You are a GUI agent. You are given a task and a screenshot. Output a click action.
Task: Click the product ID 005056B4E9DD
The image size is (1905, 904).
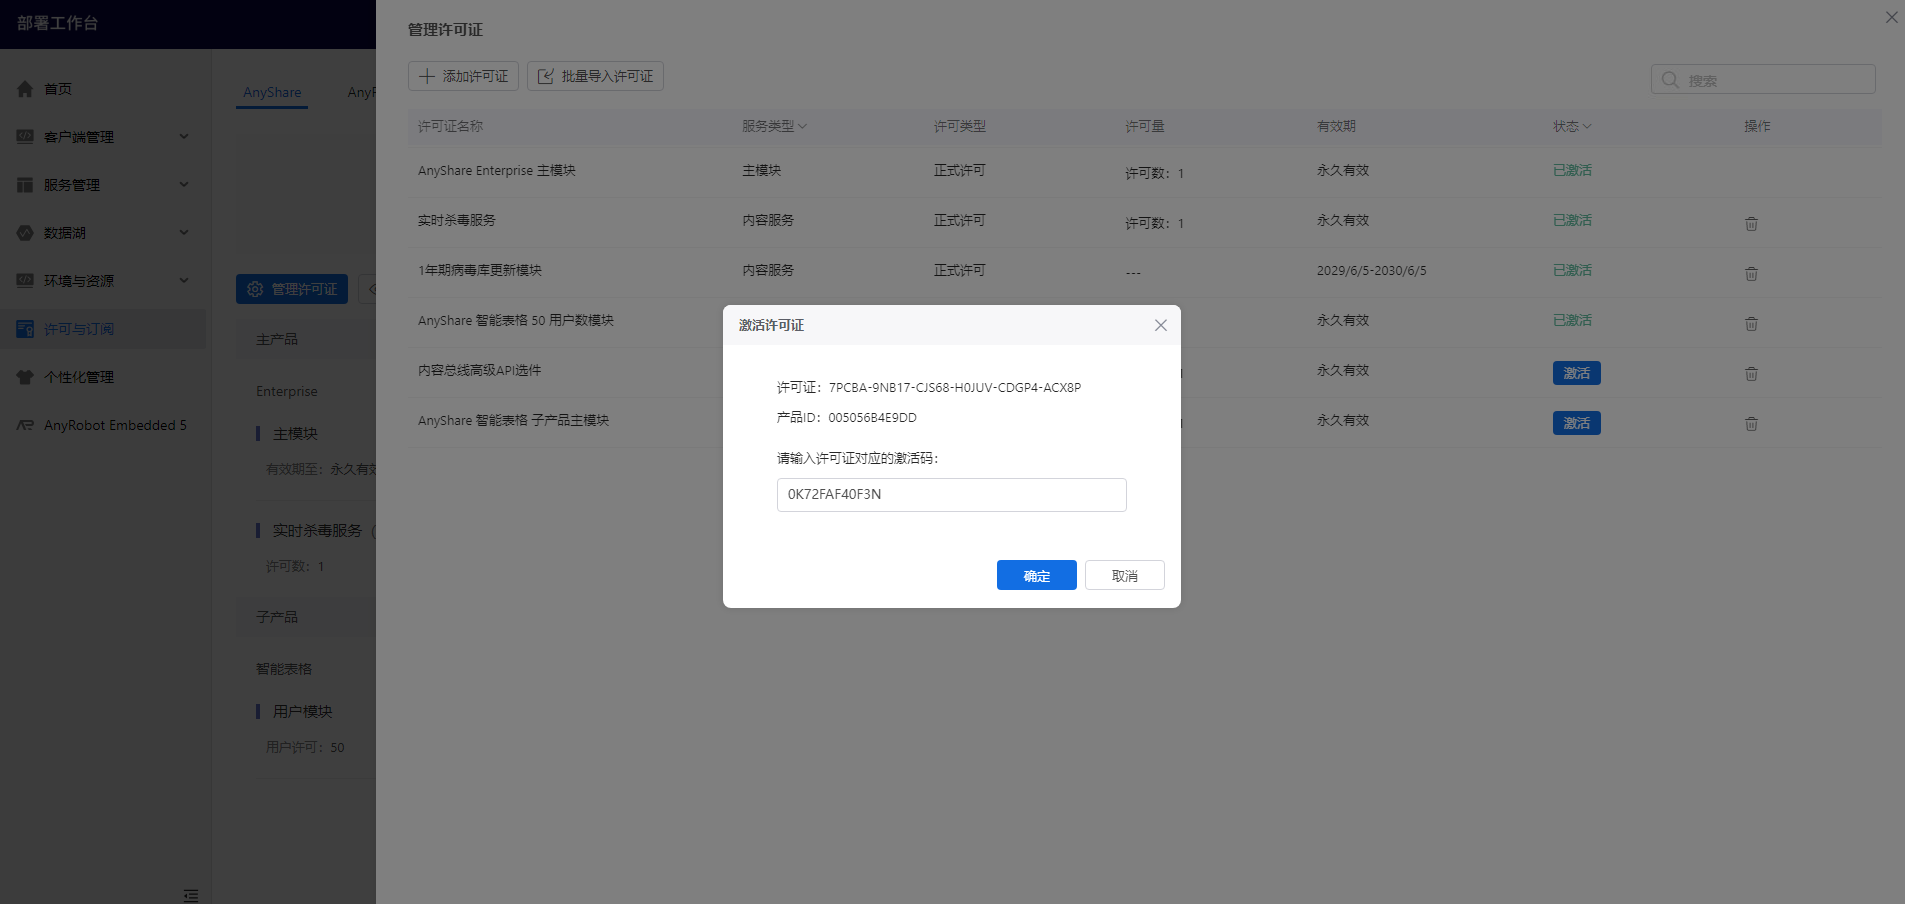pos(872,417)
